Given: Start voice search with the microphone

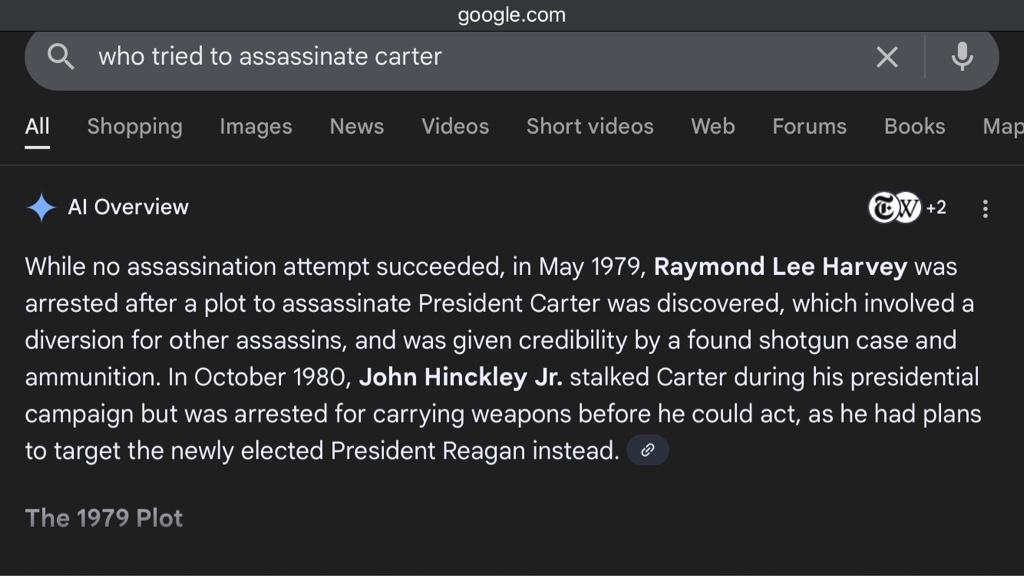Looking at the screenshot, I should 961,57.
